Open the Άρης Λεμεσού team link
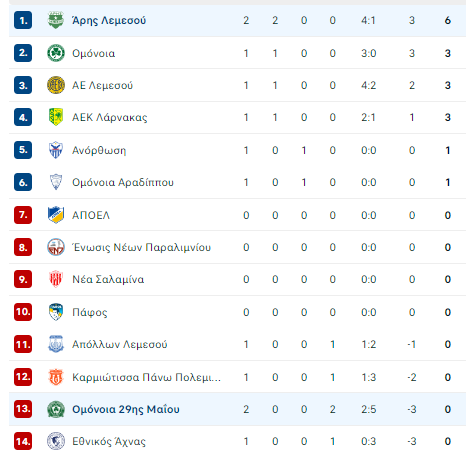Screen dimensions: 466x457 109,20
